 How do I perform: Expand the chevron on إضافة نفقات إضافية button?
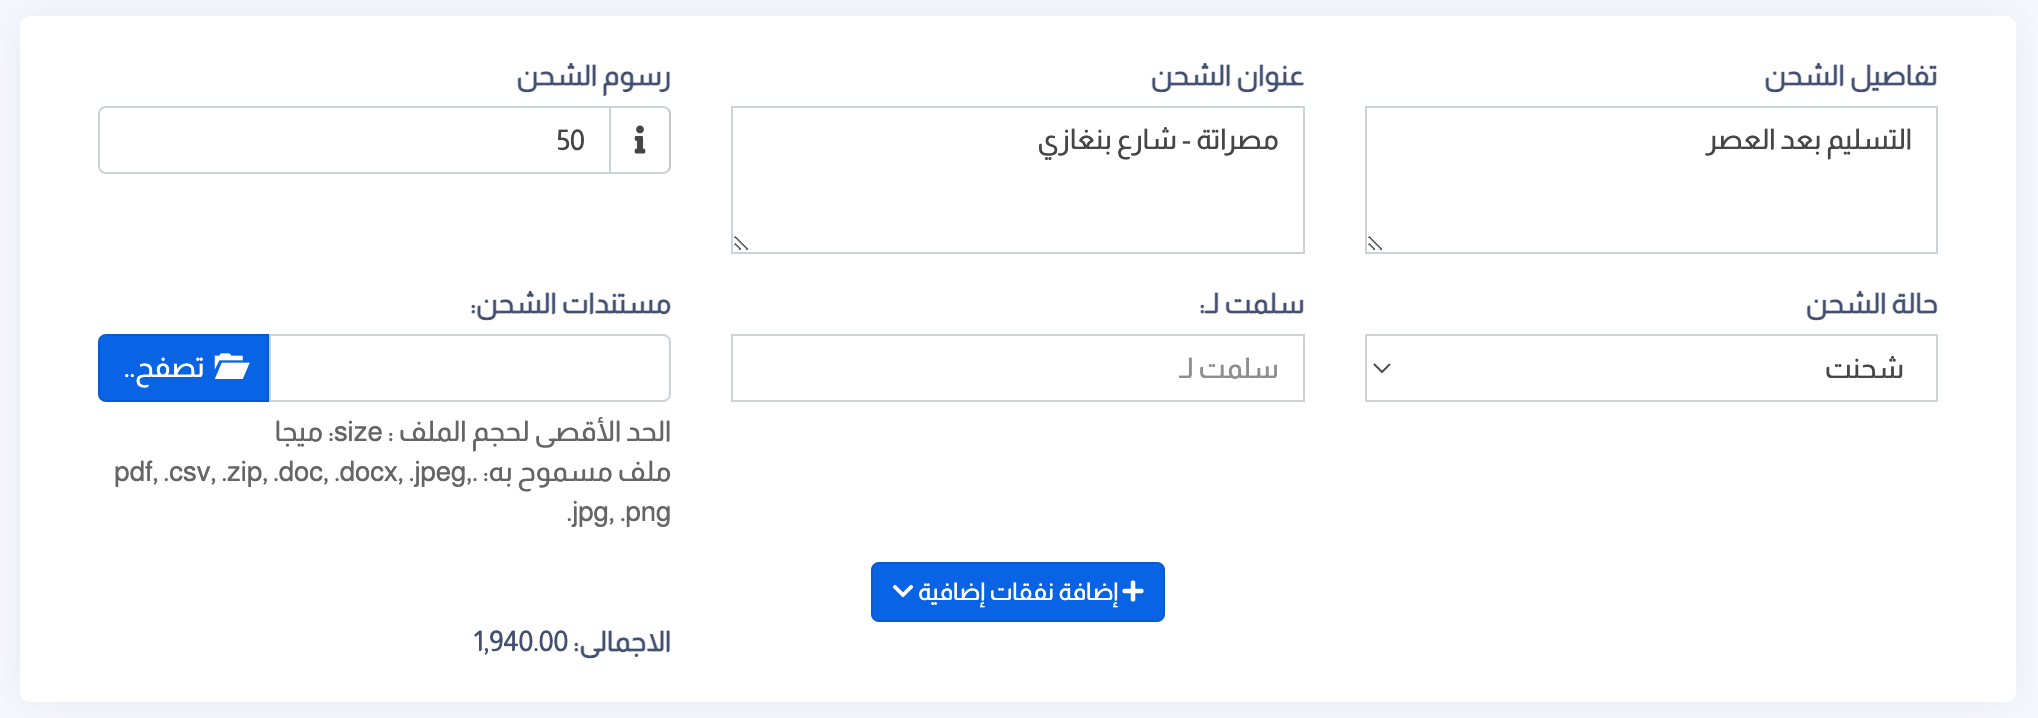pos(902,591)
